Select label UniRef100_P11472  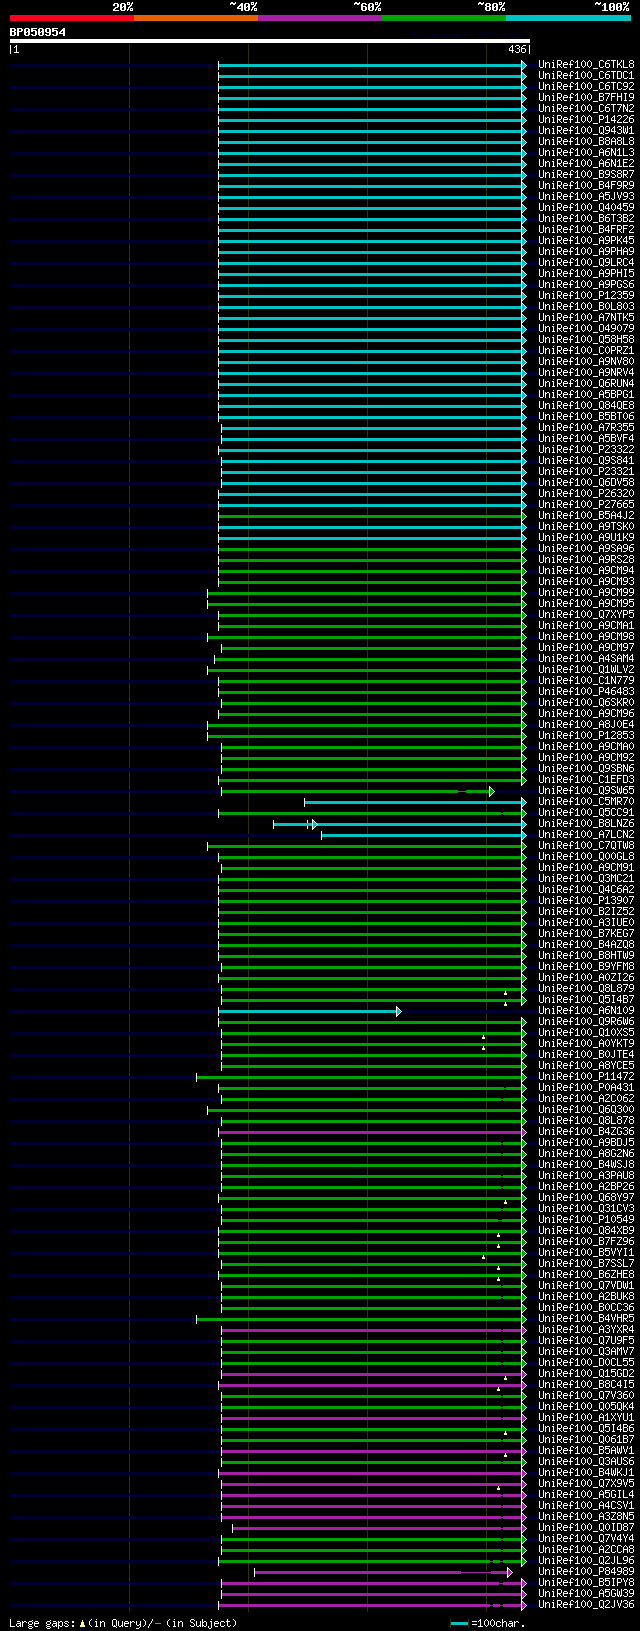point(586,1077)
